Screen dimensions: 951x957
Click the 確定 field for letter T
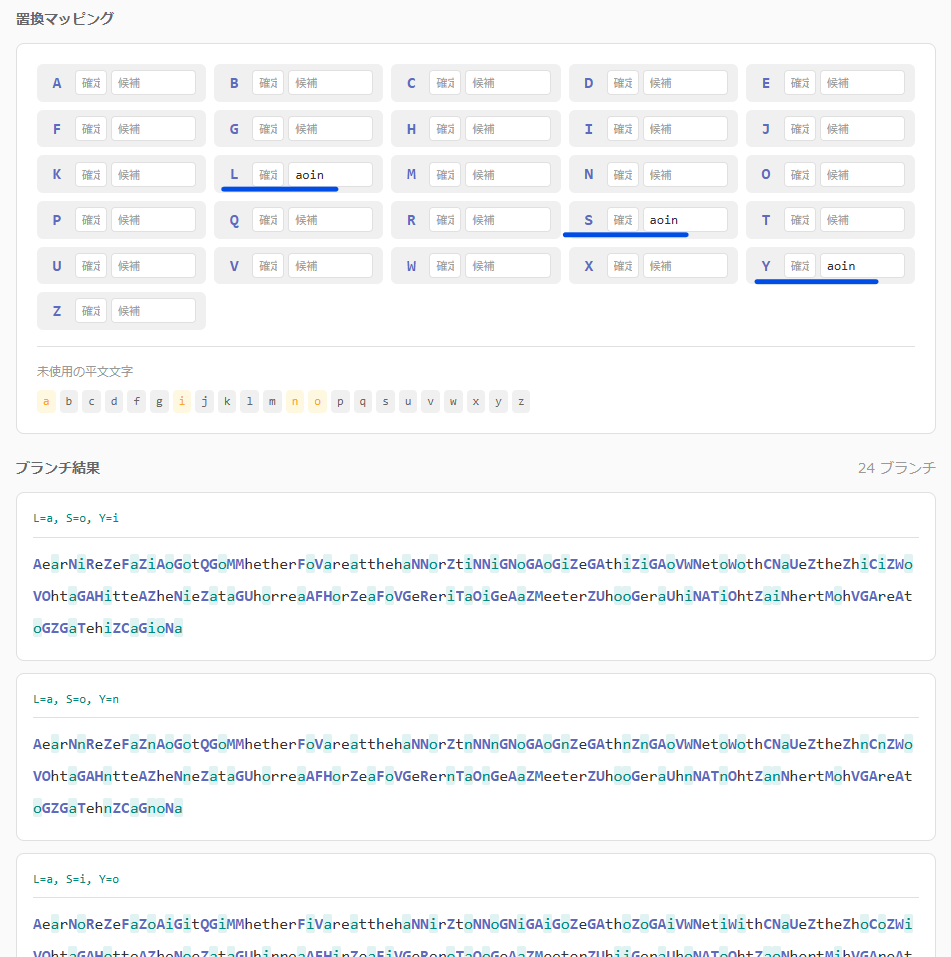[800, 220]
